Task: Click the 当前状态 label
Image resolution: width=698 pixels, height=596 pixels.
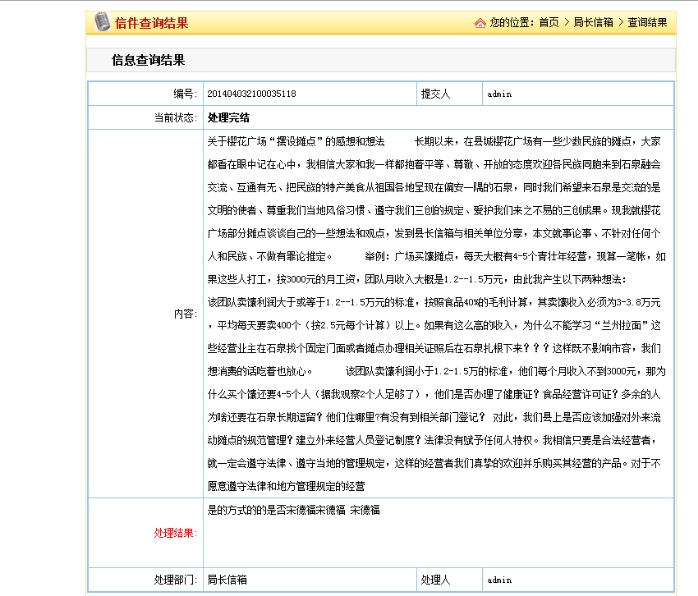Action: tap(174, 118)
